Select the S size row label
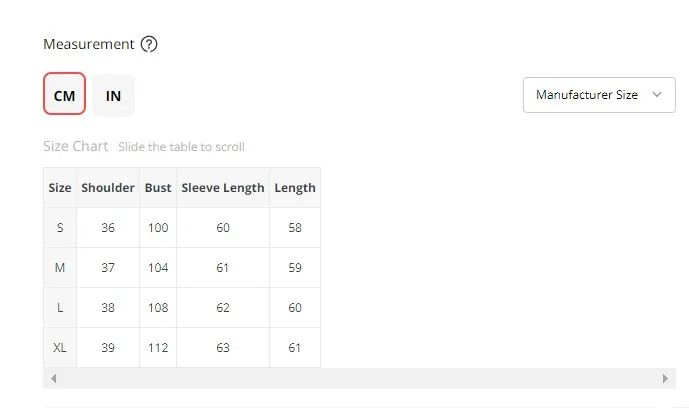The width and height of the screenshot is (689, 408). click(60, 228)
